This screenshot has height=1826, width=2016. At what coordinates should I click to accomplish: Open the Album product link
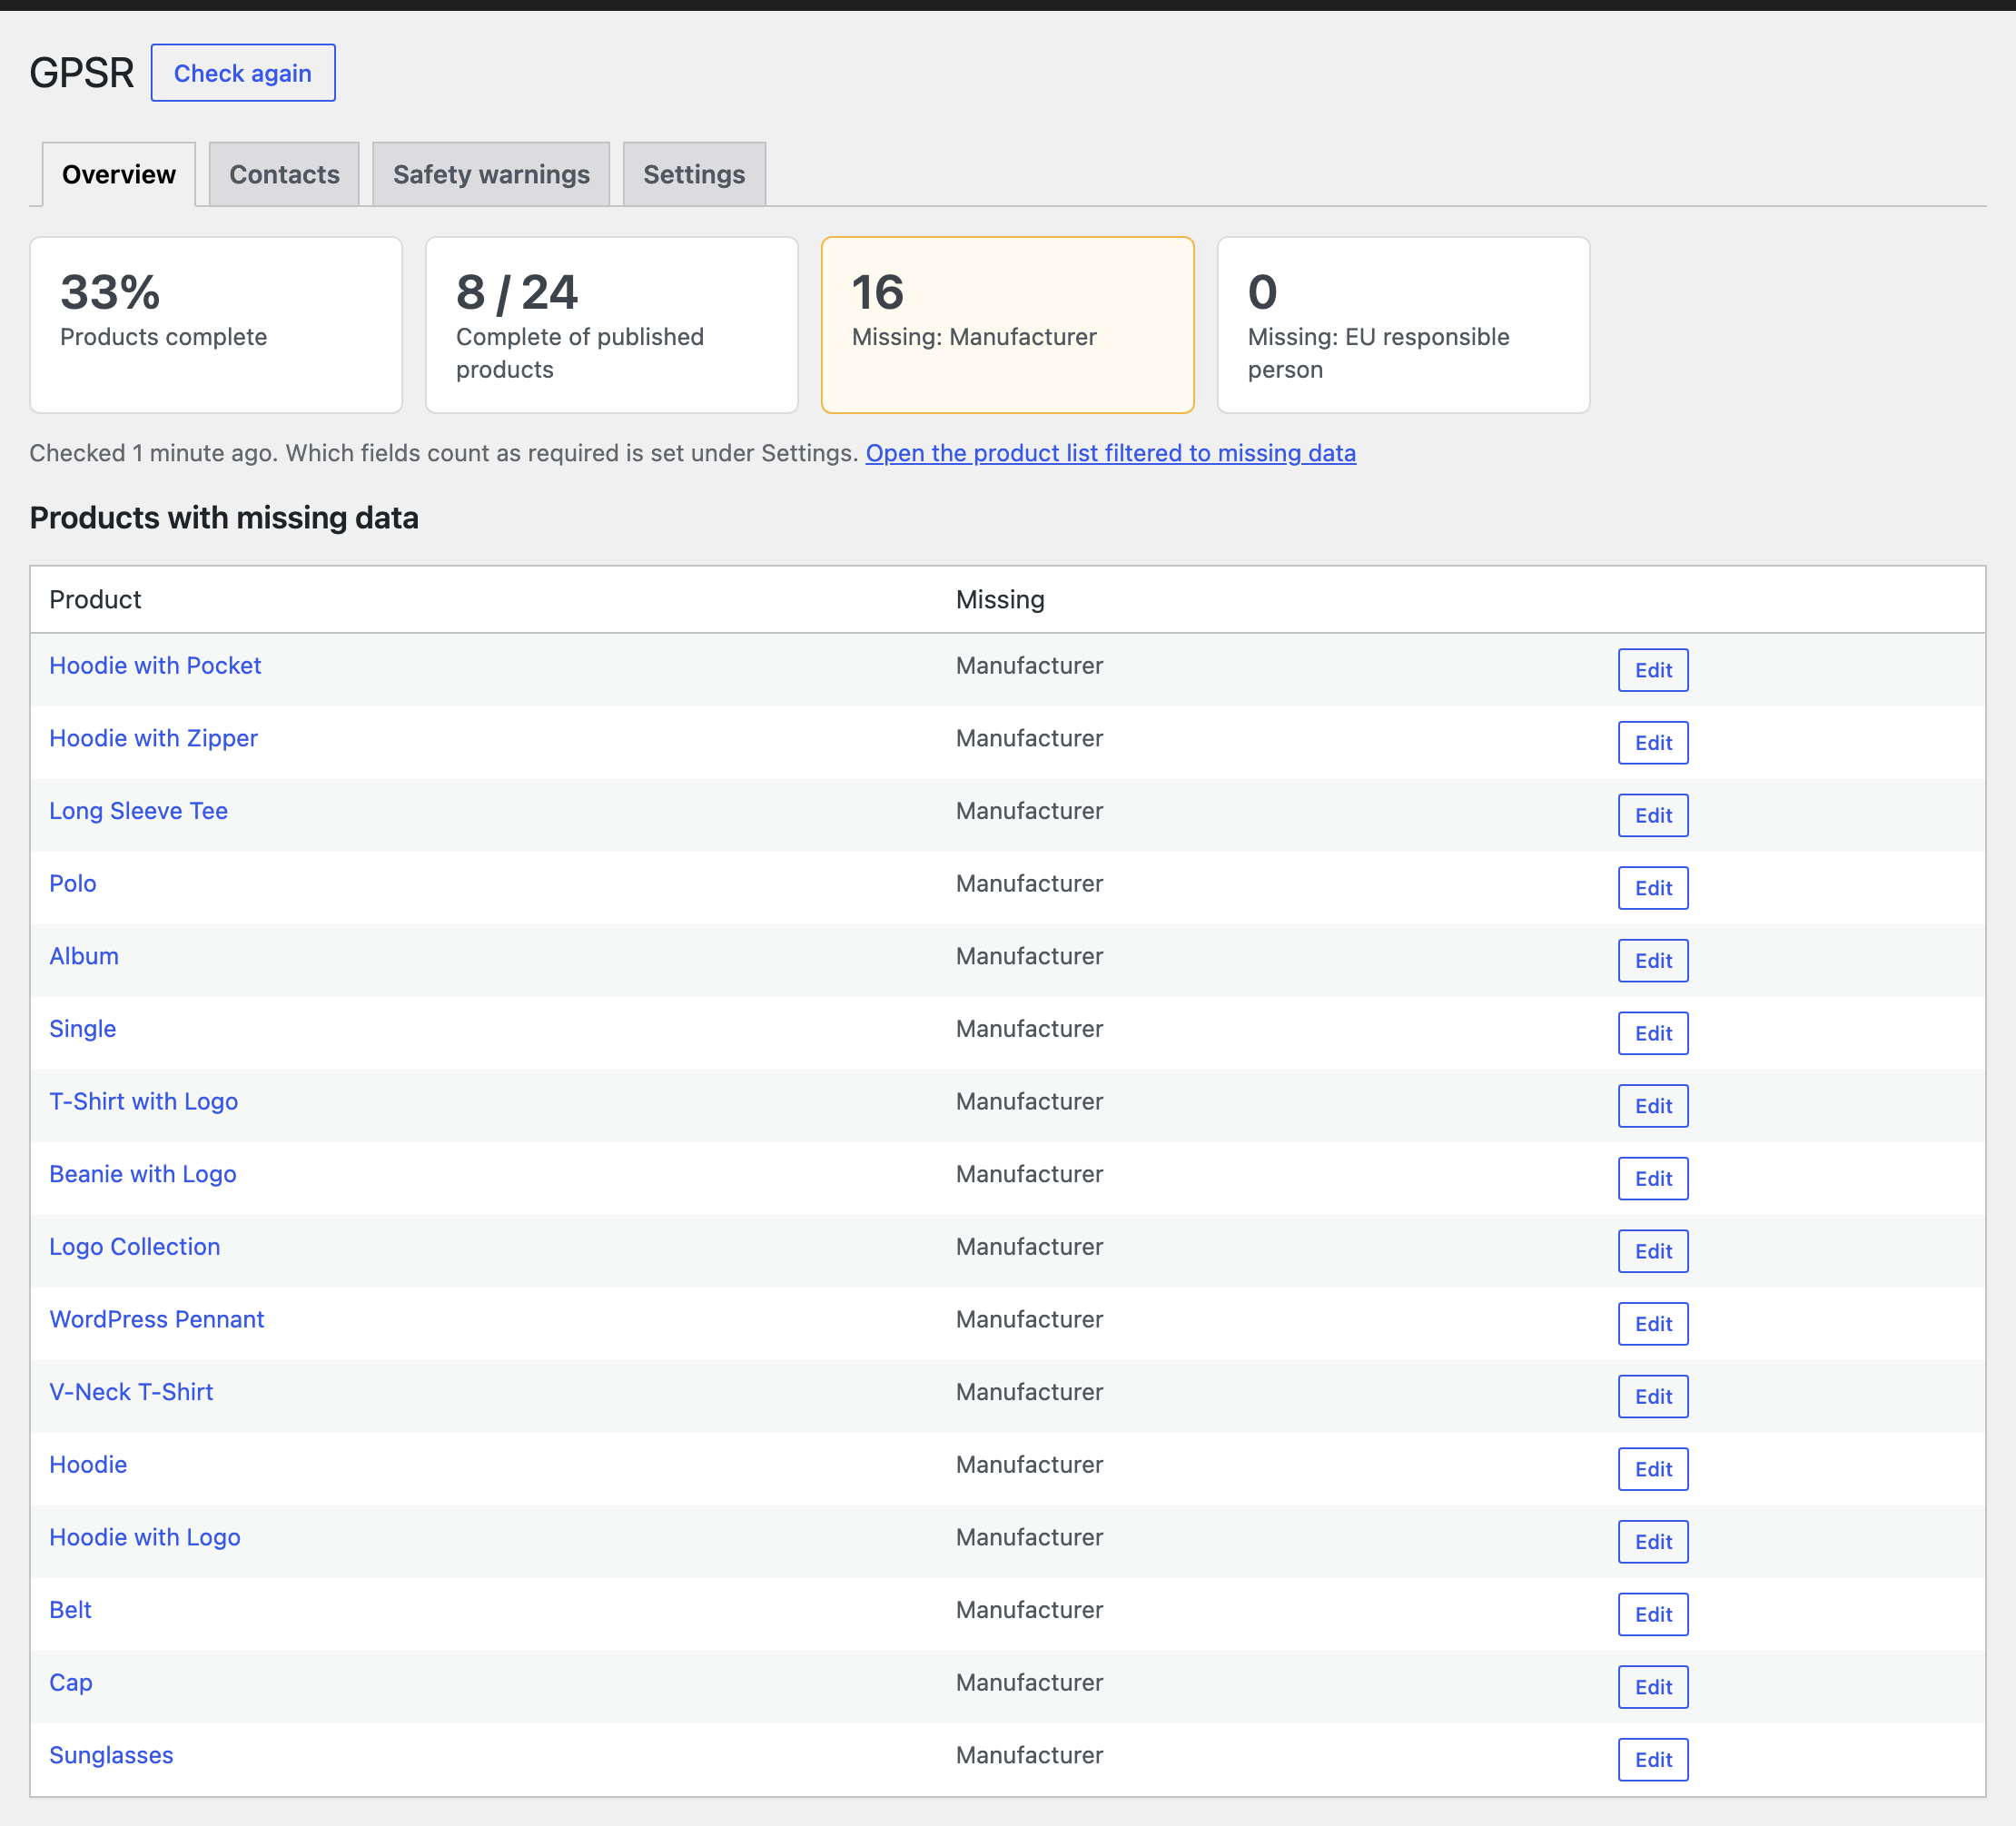point(84,956)
